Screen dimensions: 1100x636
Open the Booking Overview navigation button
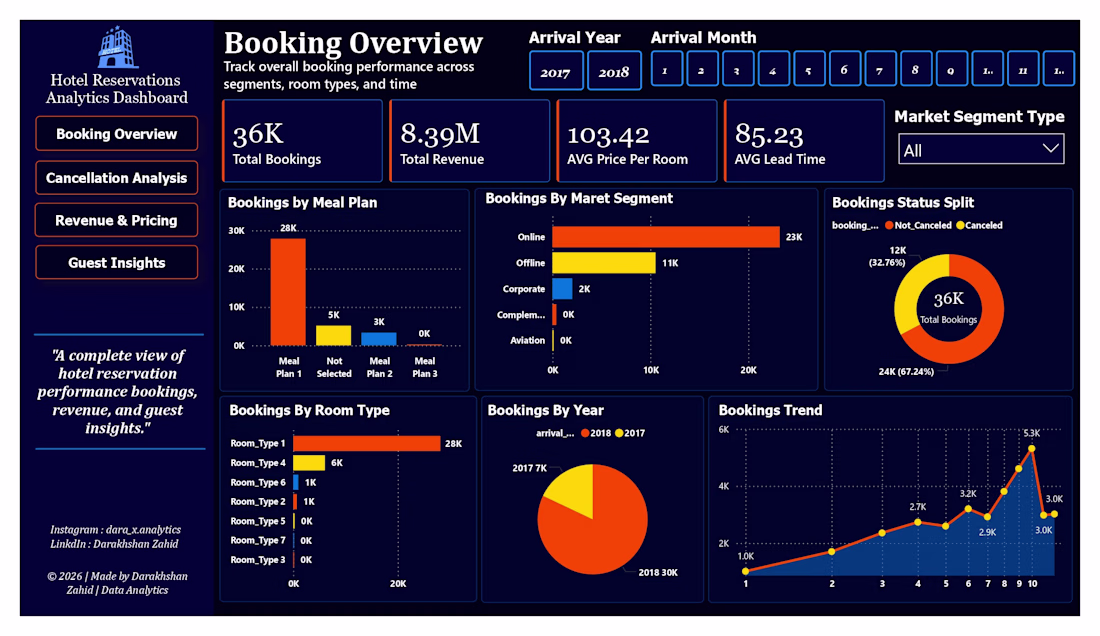click(116, 134)
